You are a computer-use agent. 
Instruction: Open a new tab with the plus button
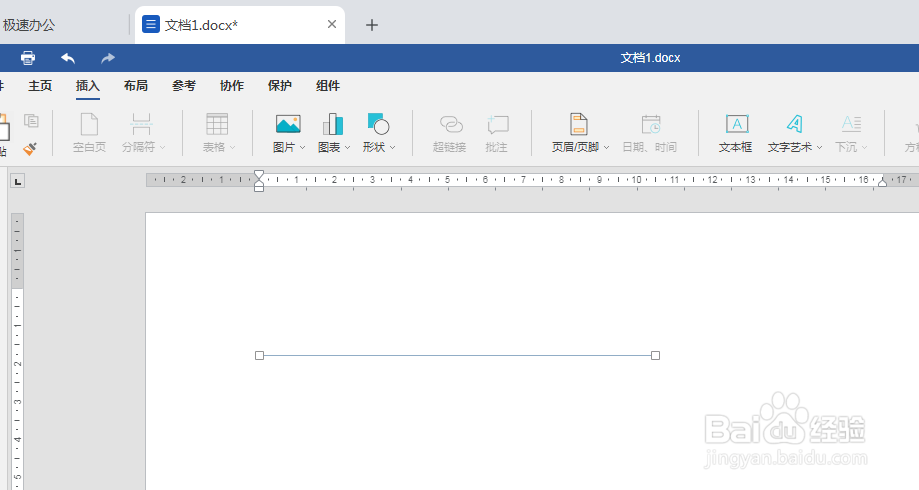tap(372, 25)
